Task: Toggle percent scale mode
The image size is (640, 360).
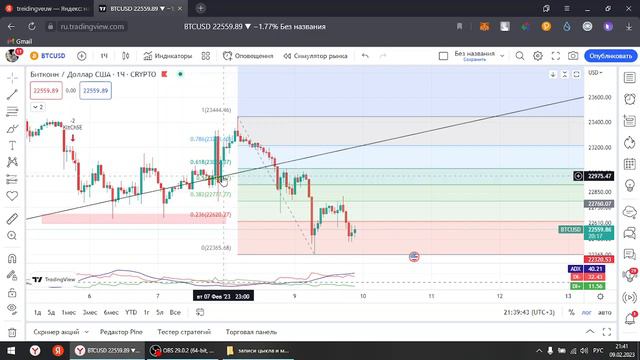Action: tap(571, 312)
